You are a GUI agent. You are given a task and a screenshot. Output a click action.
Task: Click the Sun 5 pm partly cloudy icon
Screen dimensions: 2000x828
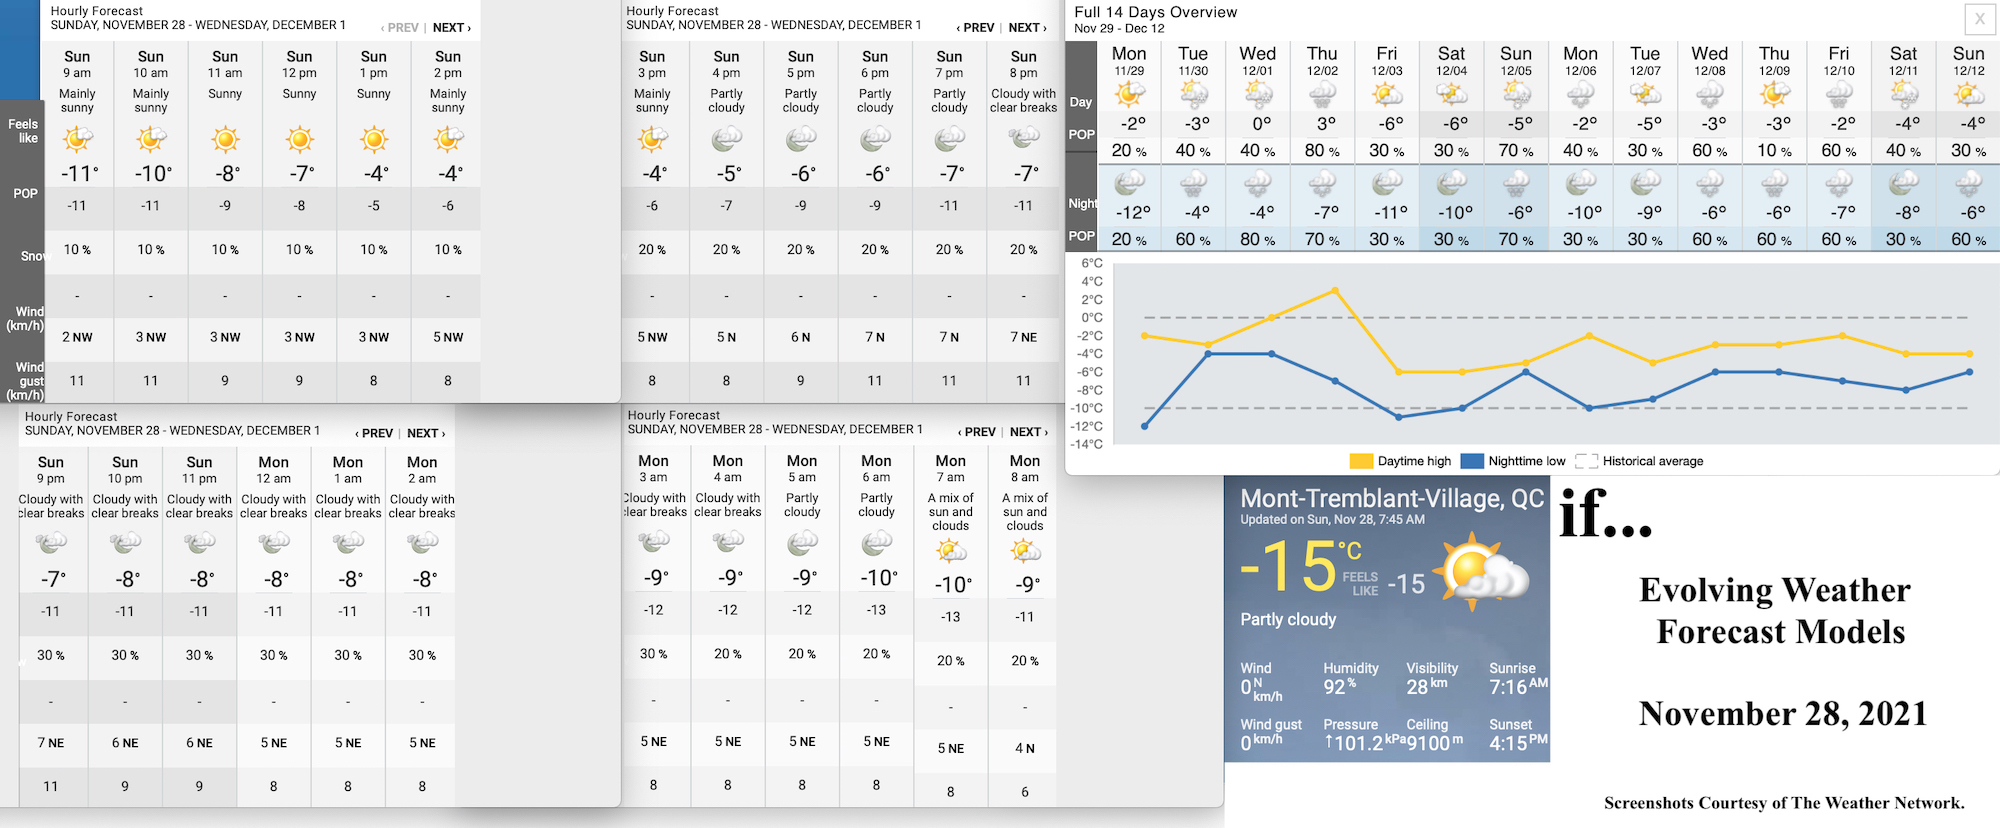801,139
